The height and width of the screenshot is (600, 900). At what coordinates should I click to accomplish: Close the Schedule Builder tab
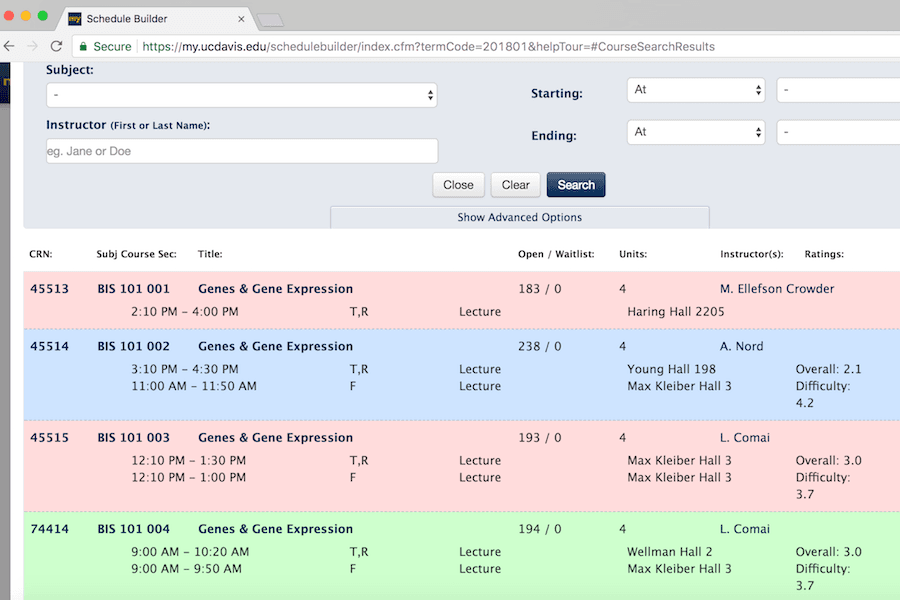click(x=241, y=19)
